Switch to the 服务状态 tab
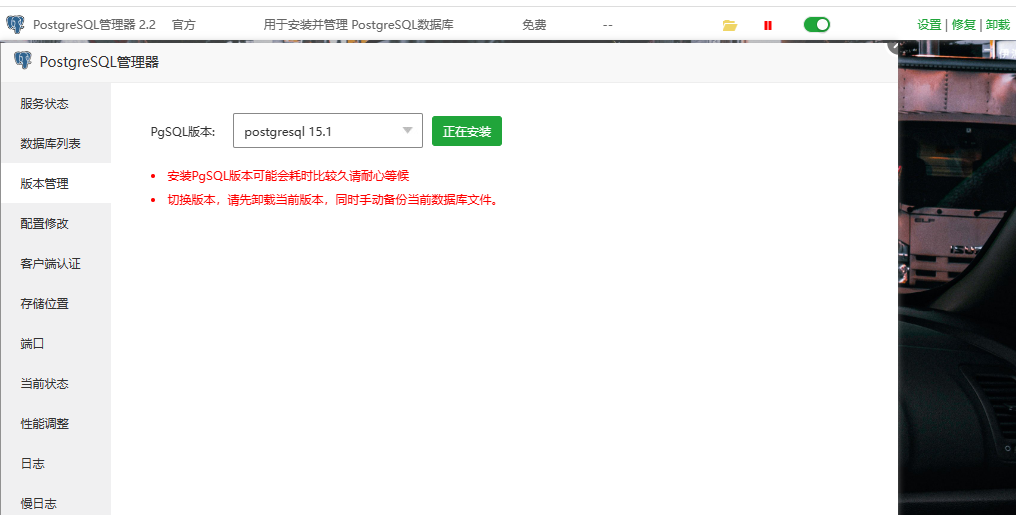The height and width of the screenshot is (515, 1016). point(56,104)
